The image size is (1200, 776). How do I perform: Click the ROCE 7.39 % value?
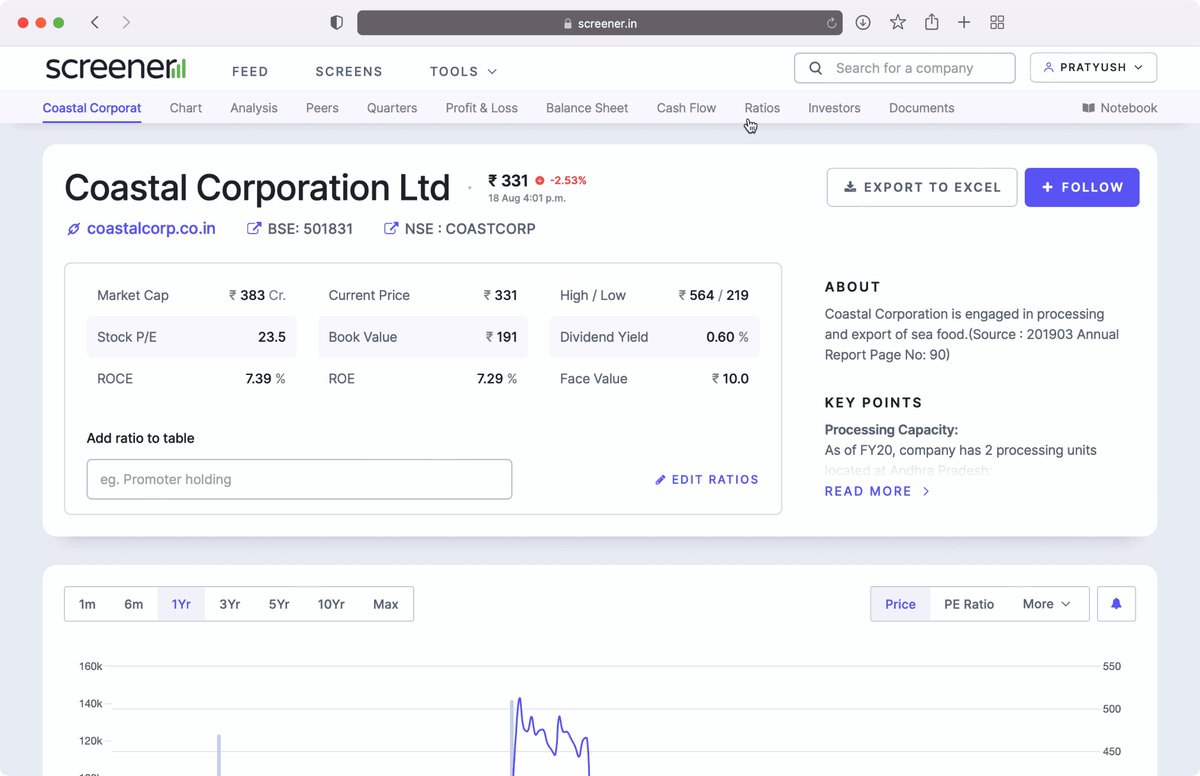(x=266, y=379)
